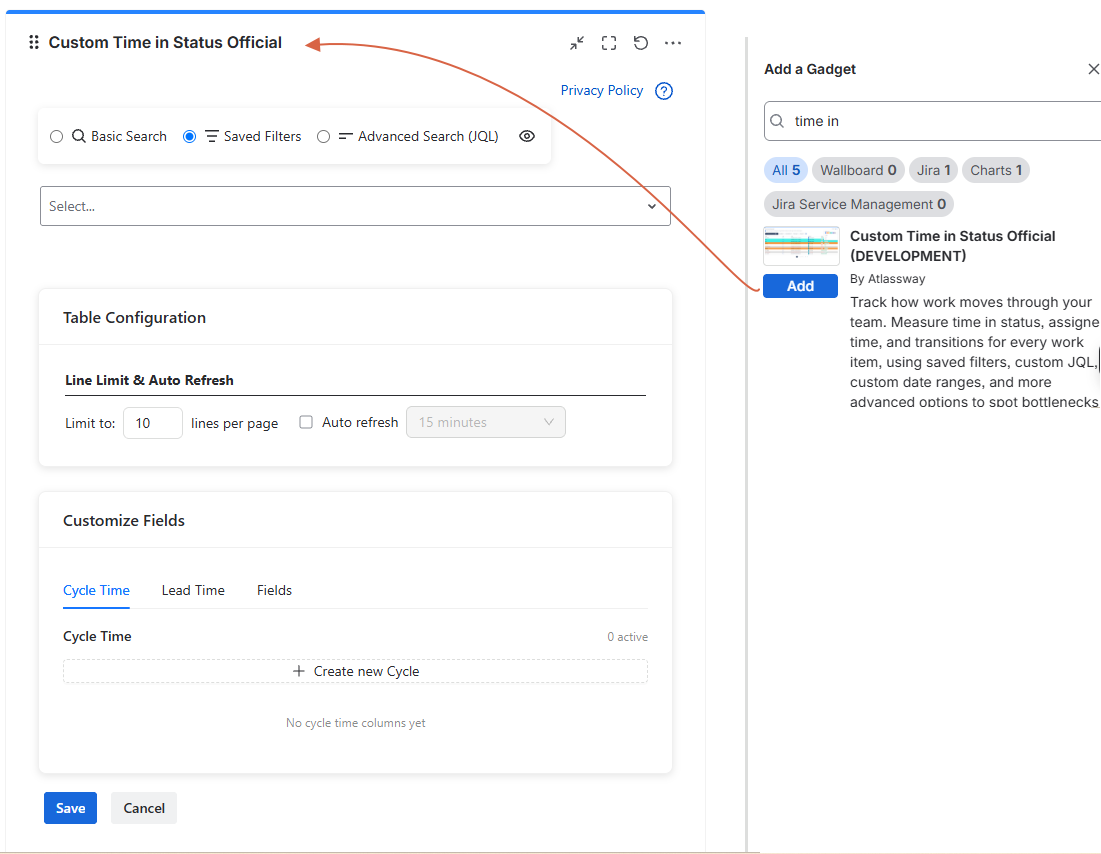
Task: Click the 'By Atlassway' vendor text
Action: (888, 279)
